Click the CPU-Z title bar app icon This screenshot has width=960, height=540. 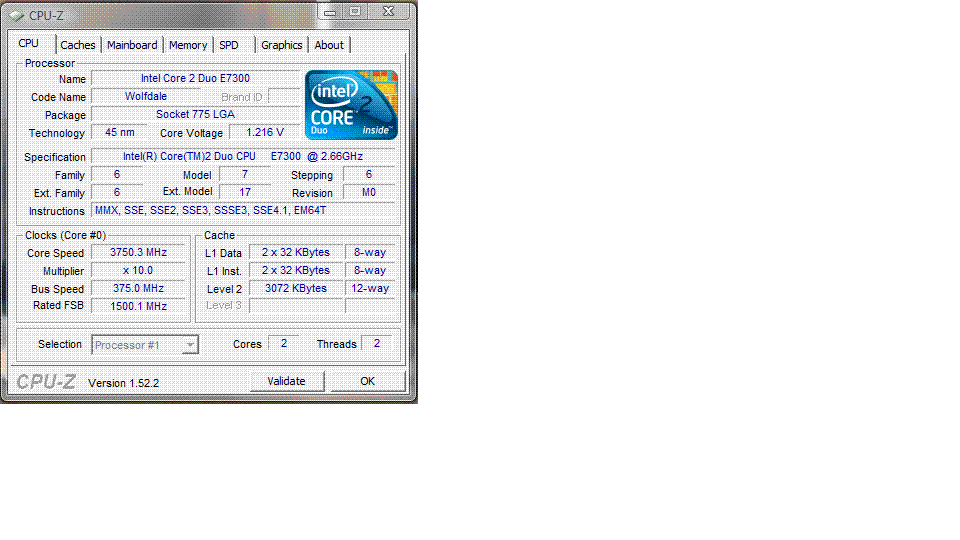coord(16,15)
